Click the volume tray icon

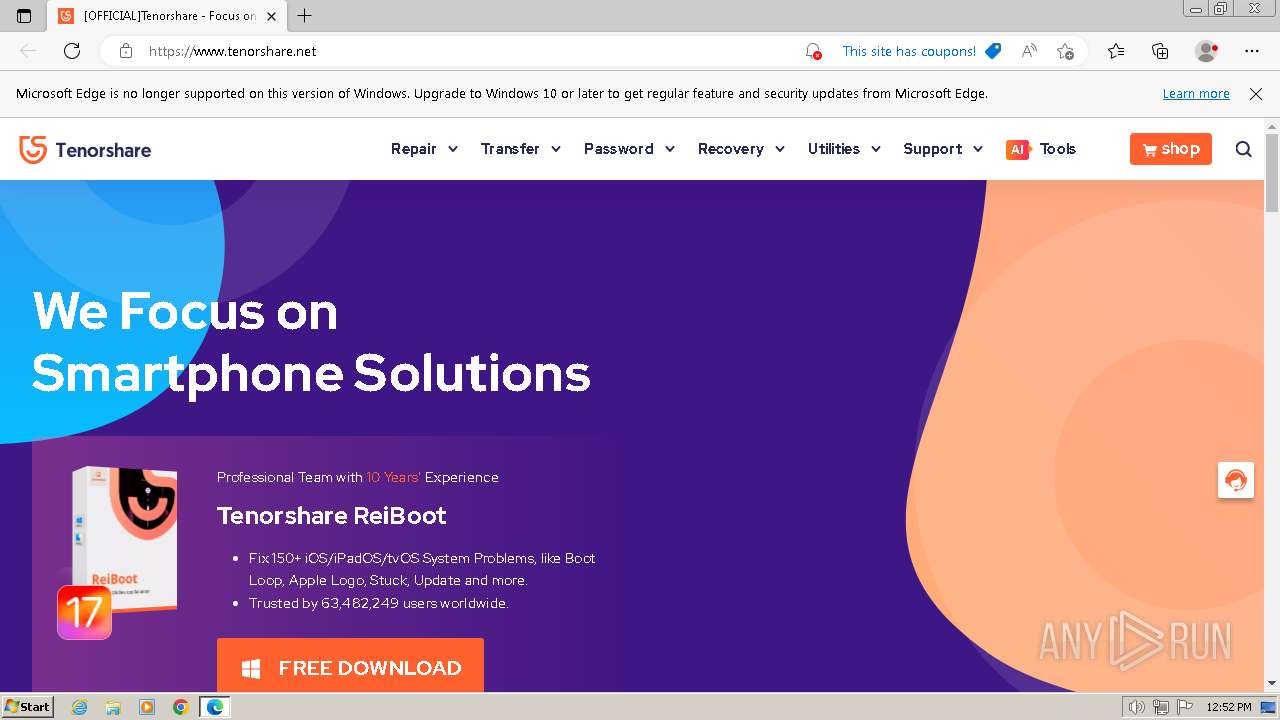[x=1136, y=707]
